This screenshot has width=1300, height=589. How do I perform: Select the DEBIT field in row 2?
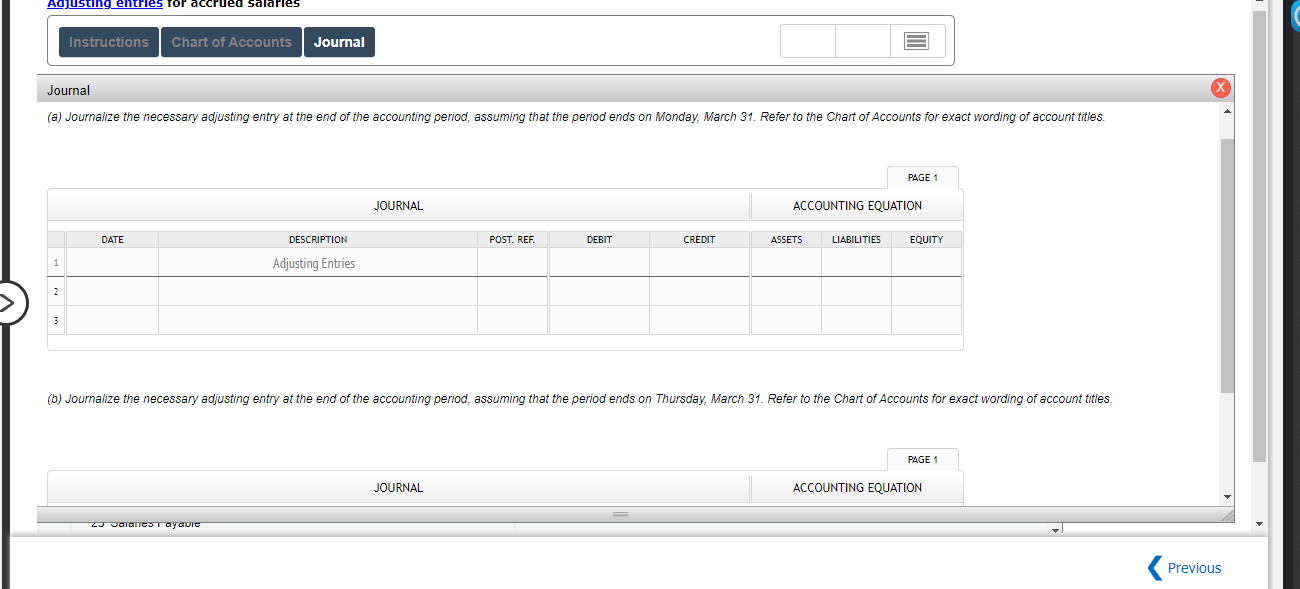click(x=598, y=291)
